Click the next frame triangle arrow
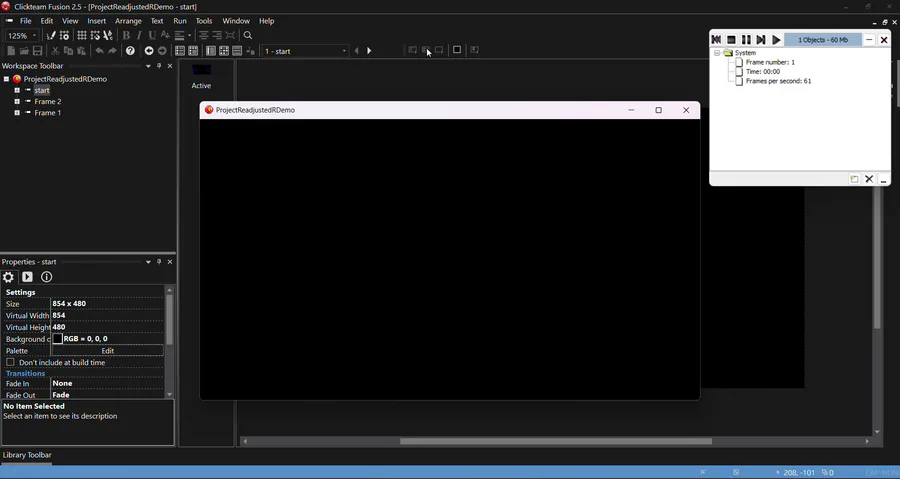This screenshot has height=479, width=900. [369, 51]
